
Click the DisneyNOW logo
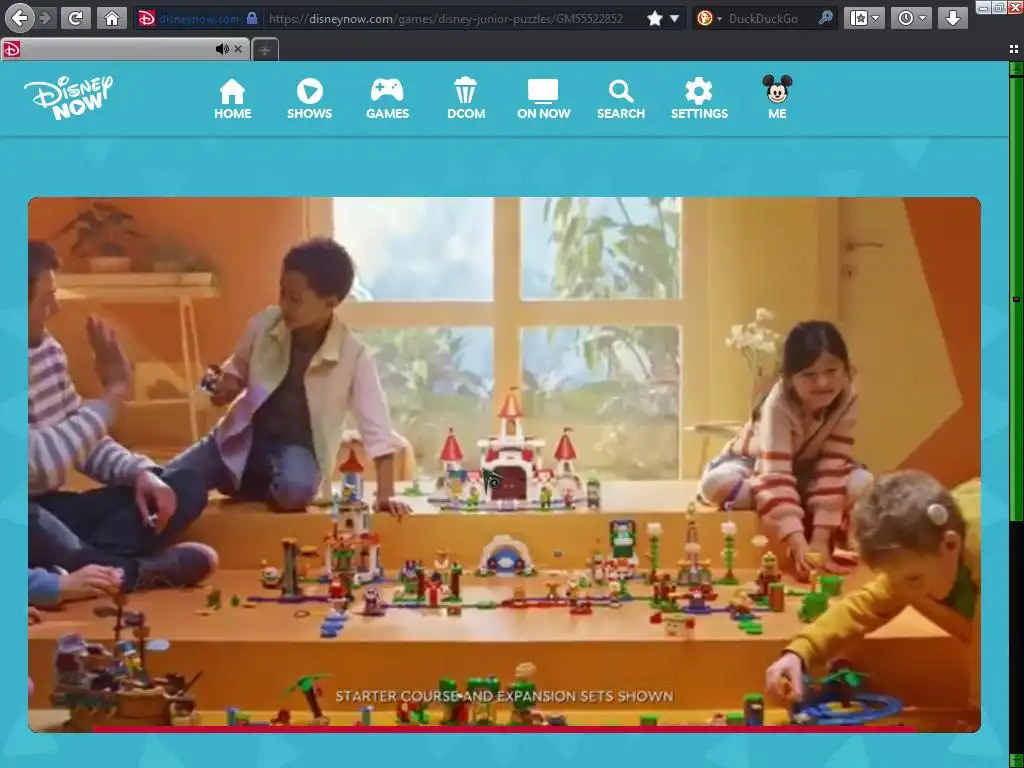click(x=69, y=97)
